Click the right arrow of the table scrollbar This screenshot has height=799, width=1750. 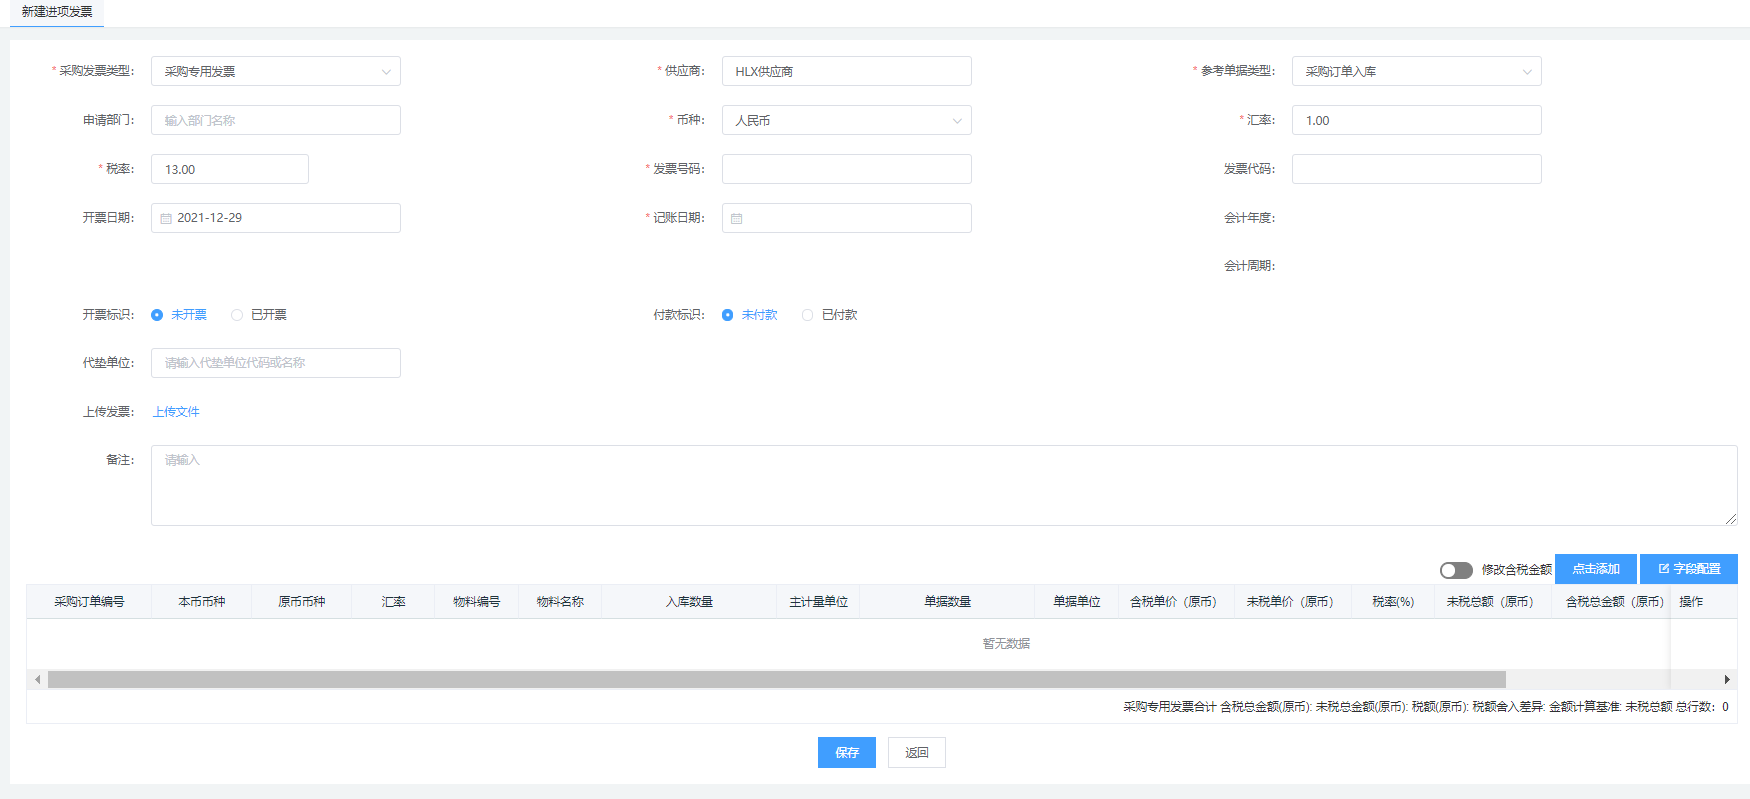1727,680
